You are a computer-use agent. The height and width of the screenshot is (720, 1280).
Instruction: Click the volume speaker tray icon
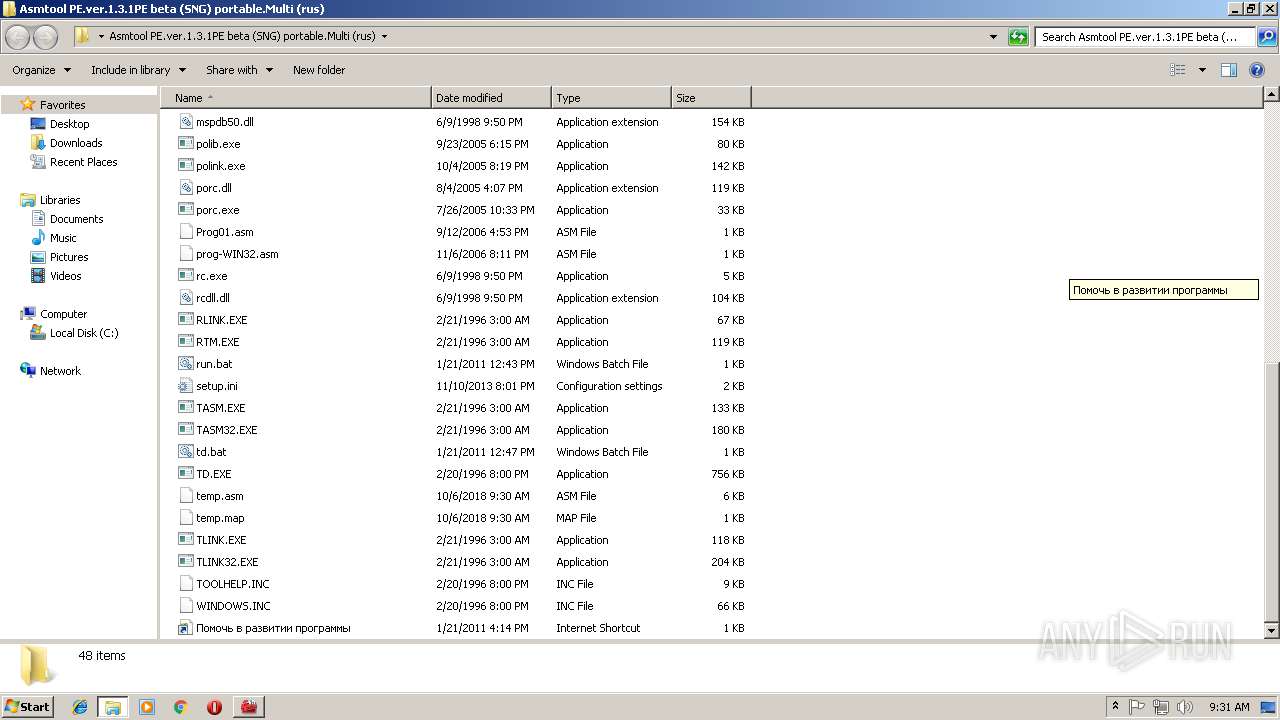click(1185, 707)
